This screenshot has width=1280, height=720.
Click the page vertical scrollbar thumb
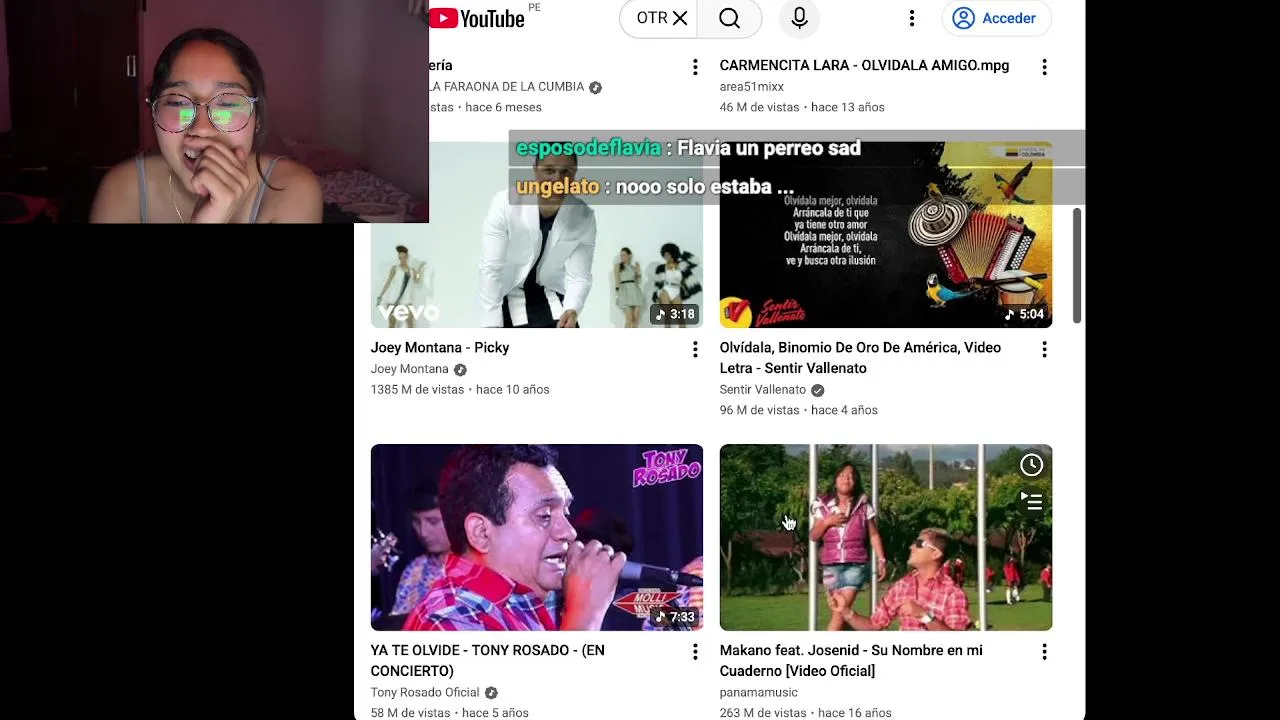pos(1077,266)
